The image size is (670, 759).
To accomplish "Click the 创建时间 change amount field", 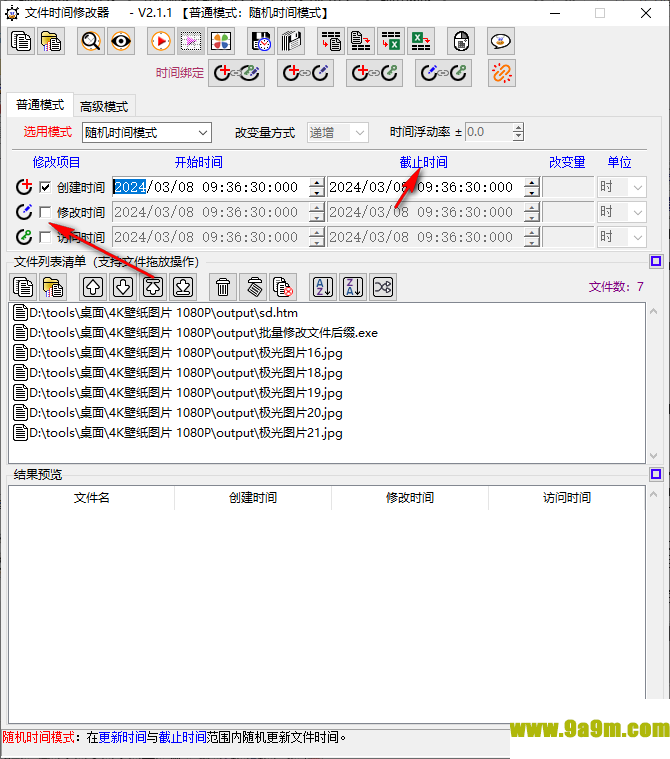I will point(568,187).
